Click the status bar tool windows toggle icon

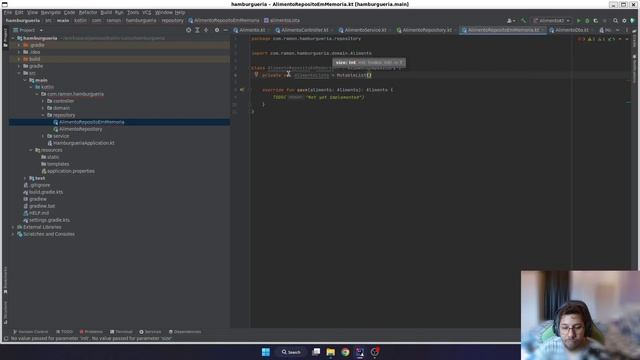[x=6, y=338]
